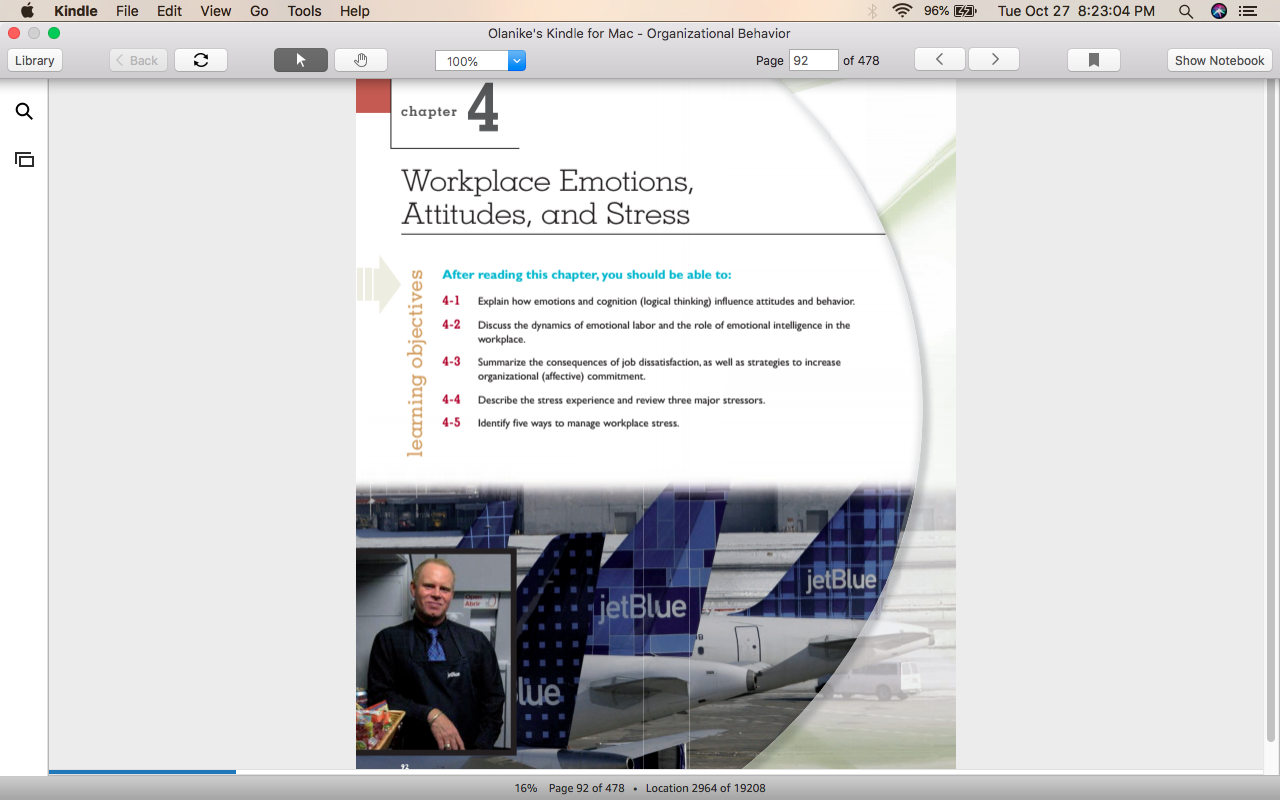1280x800 pixels.
Task: Open the Edit menu
Action: [169, 11]
